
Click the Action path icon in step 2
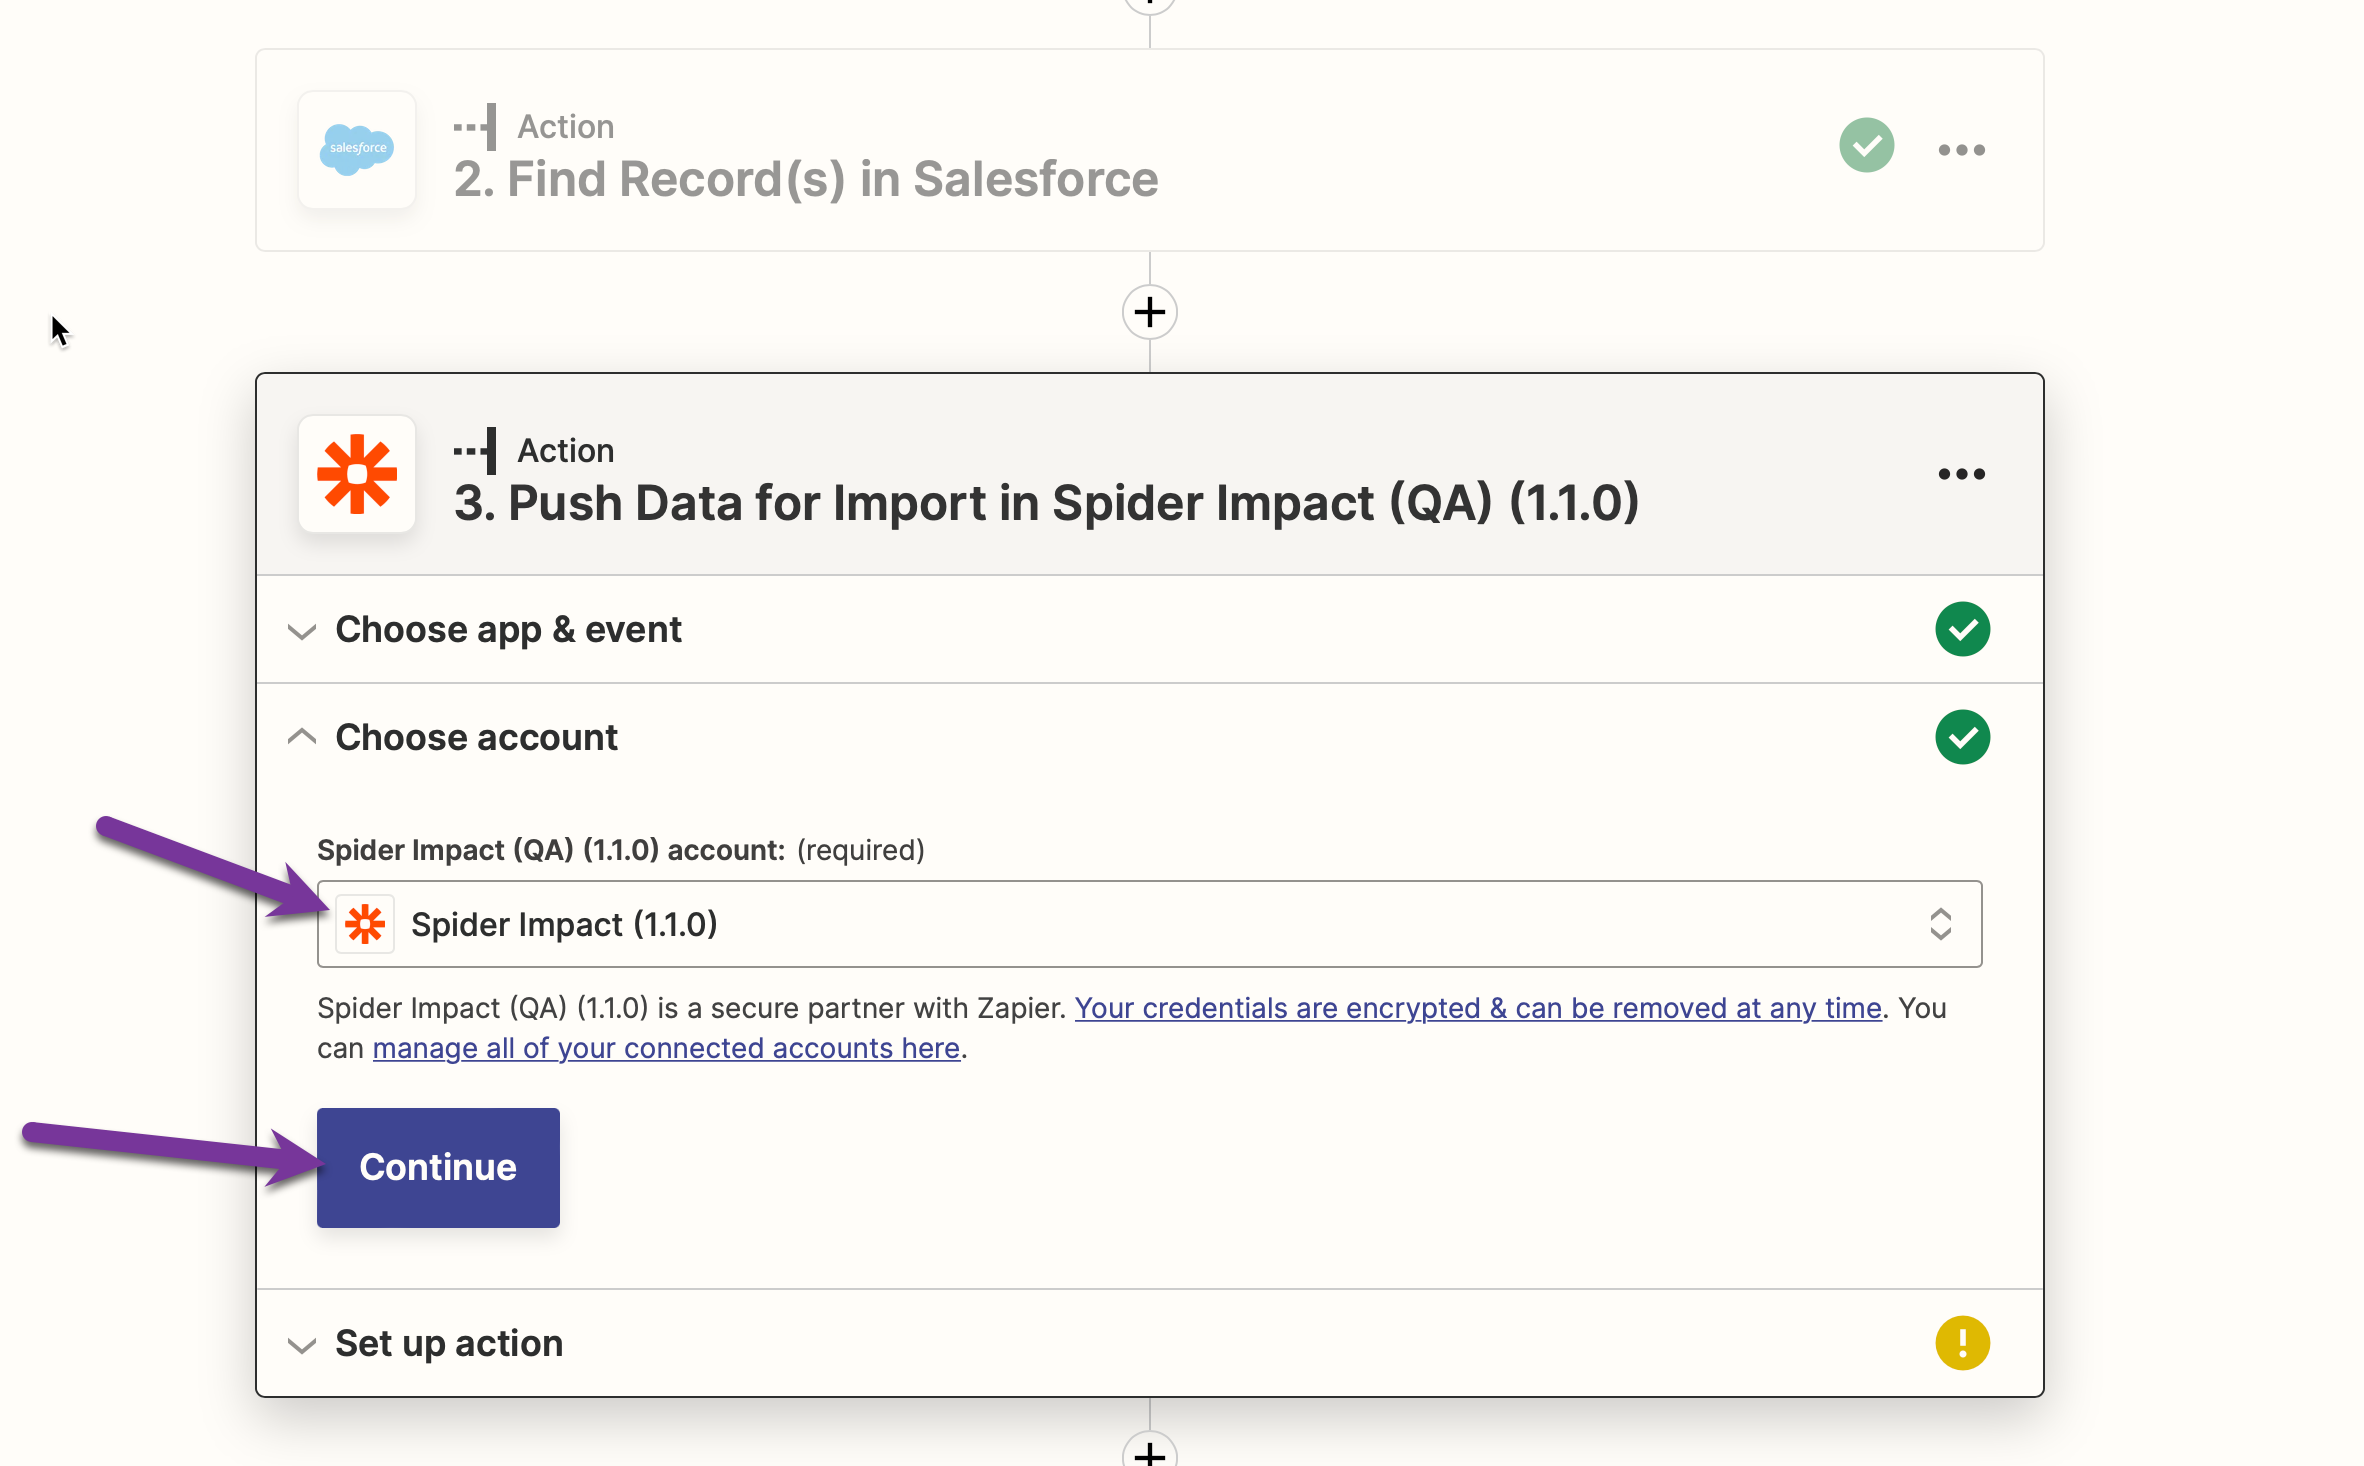click(x=475, y=127)
